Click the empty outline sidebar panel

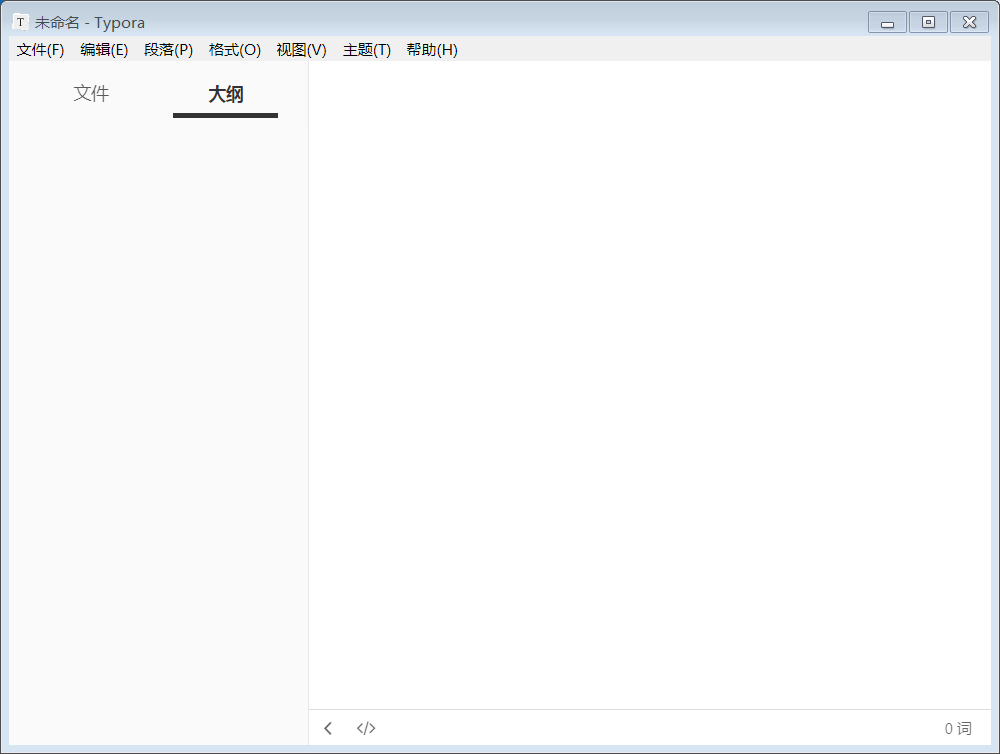(155, 400)
